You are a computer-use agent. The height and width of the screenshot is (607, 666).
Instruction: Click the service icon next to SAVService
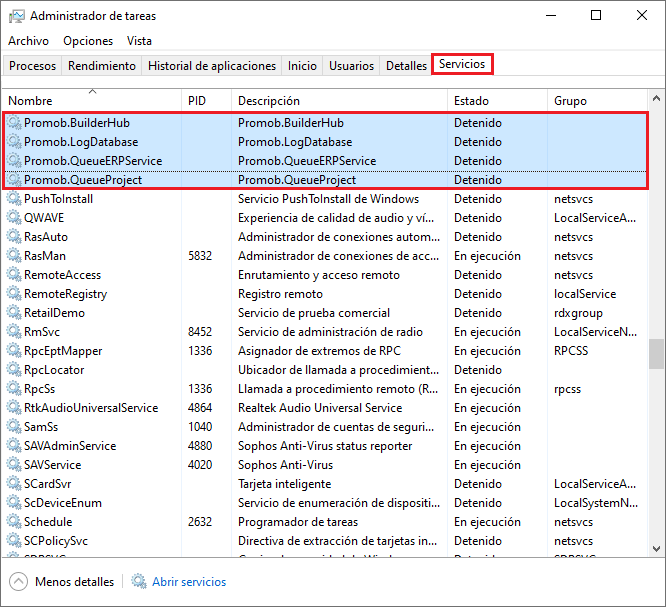coord(14,465)
